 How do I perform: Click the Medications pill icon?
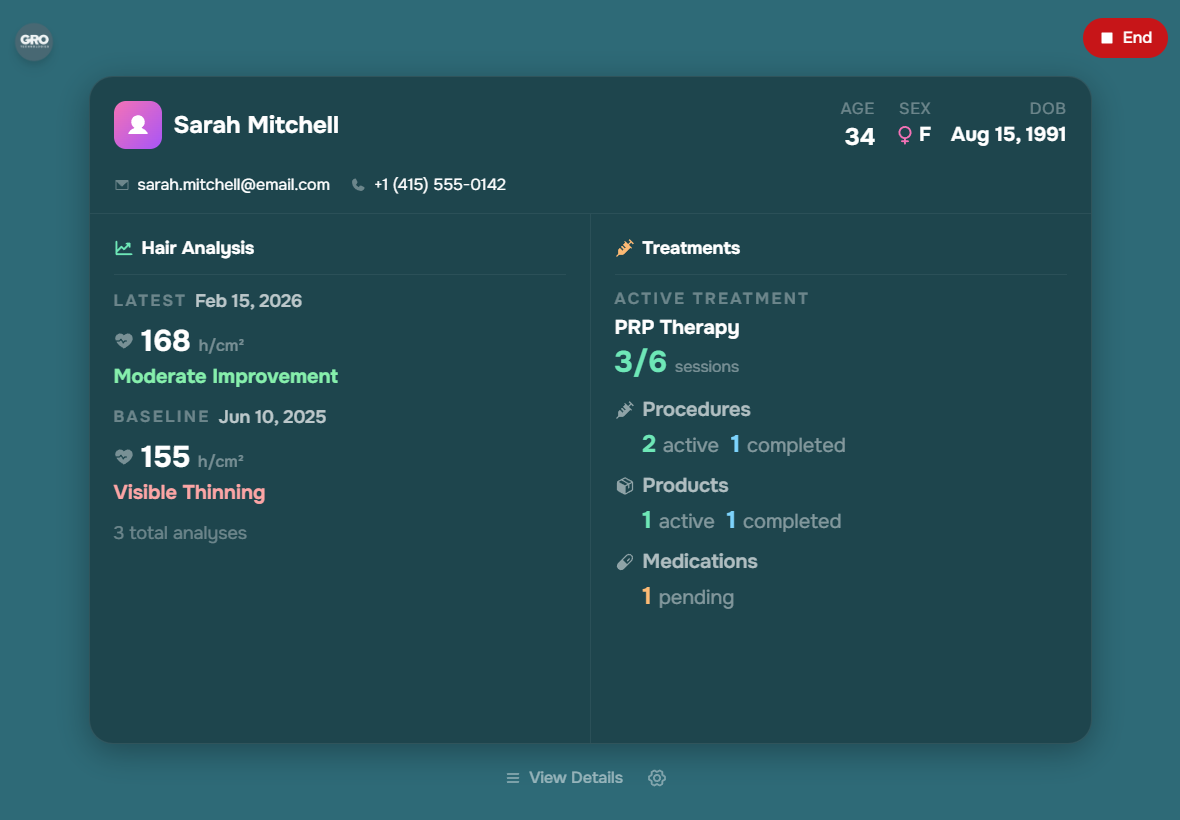(625, 562)
